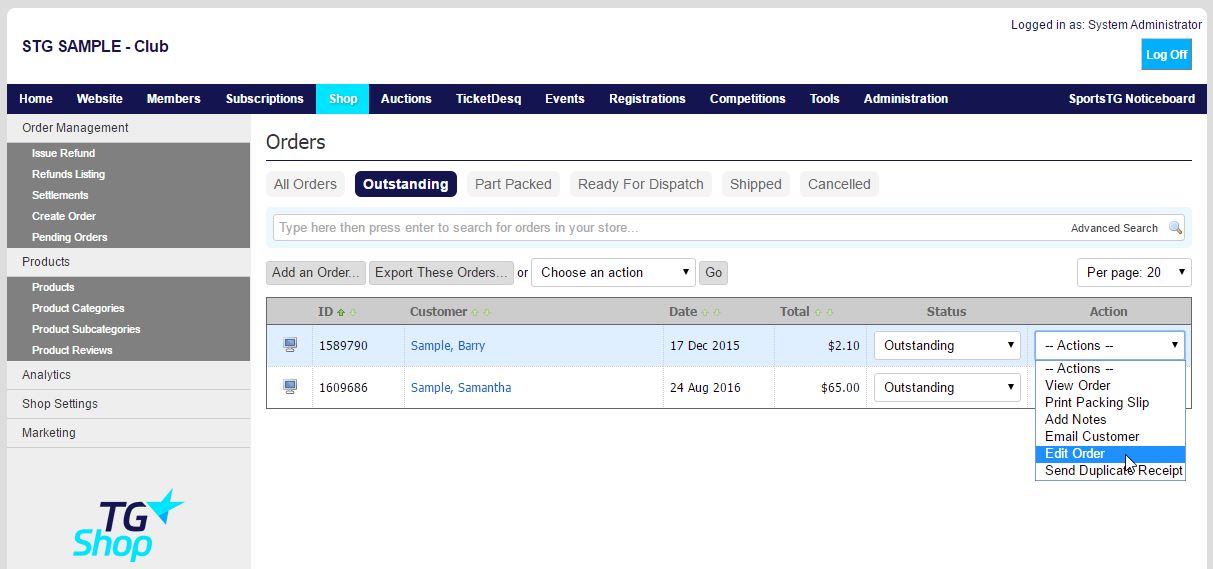Expand Marketing sidebar section

(128, 433)
